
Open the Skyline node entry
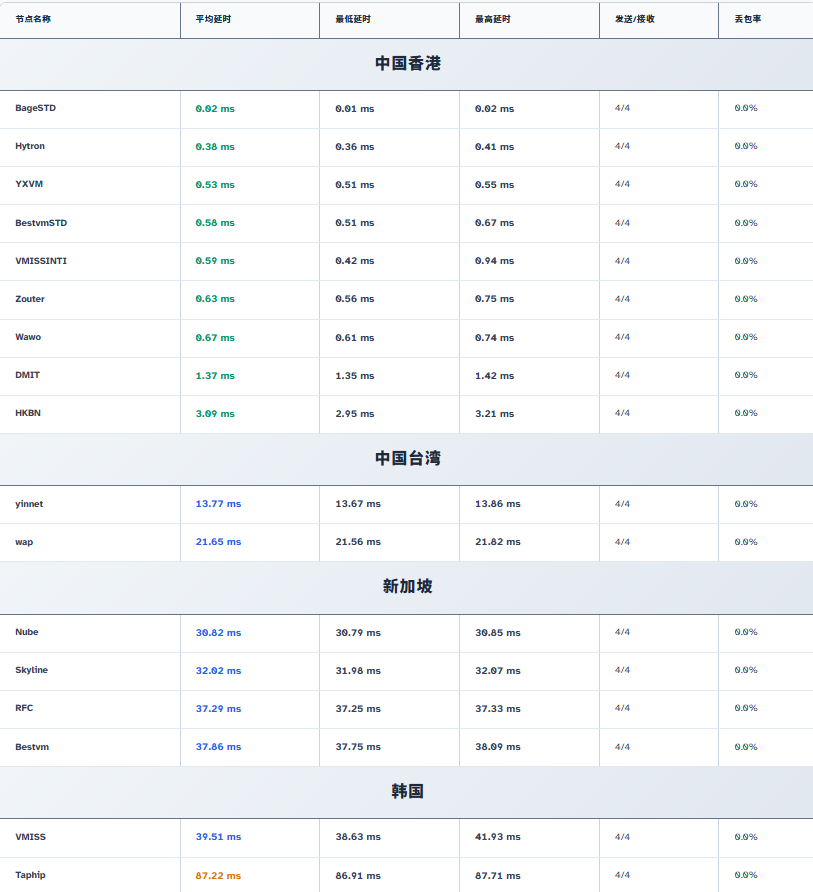pos(31,670)
